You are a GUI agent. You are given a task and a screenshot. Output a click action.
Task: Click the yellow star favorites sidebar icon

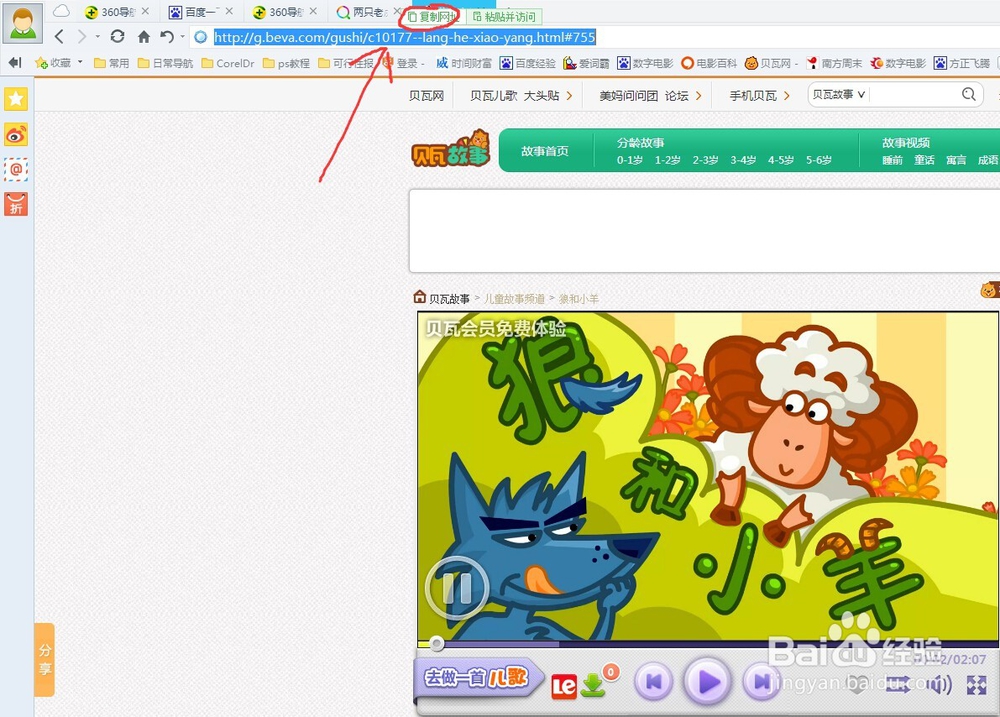16,99
